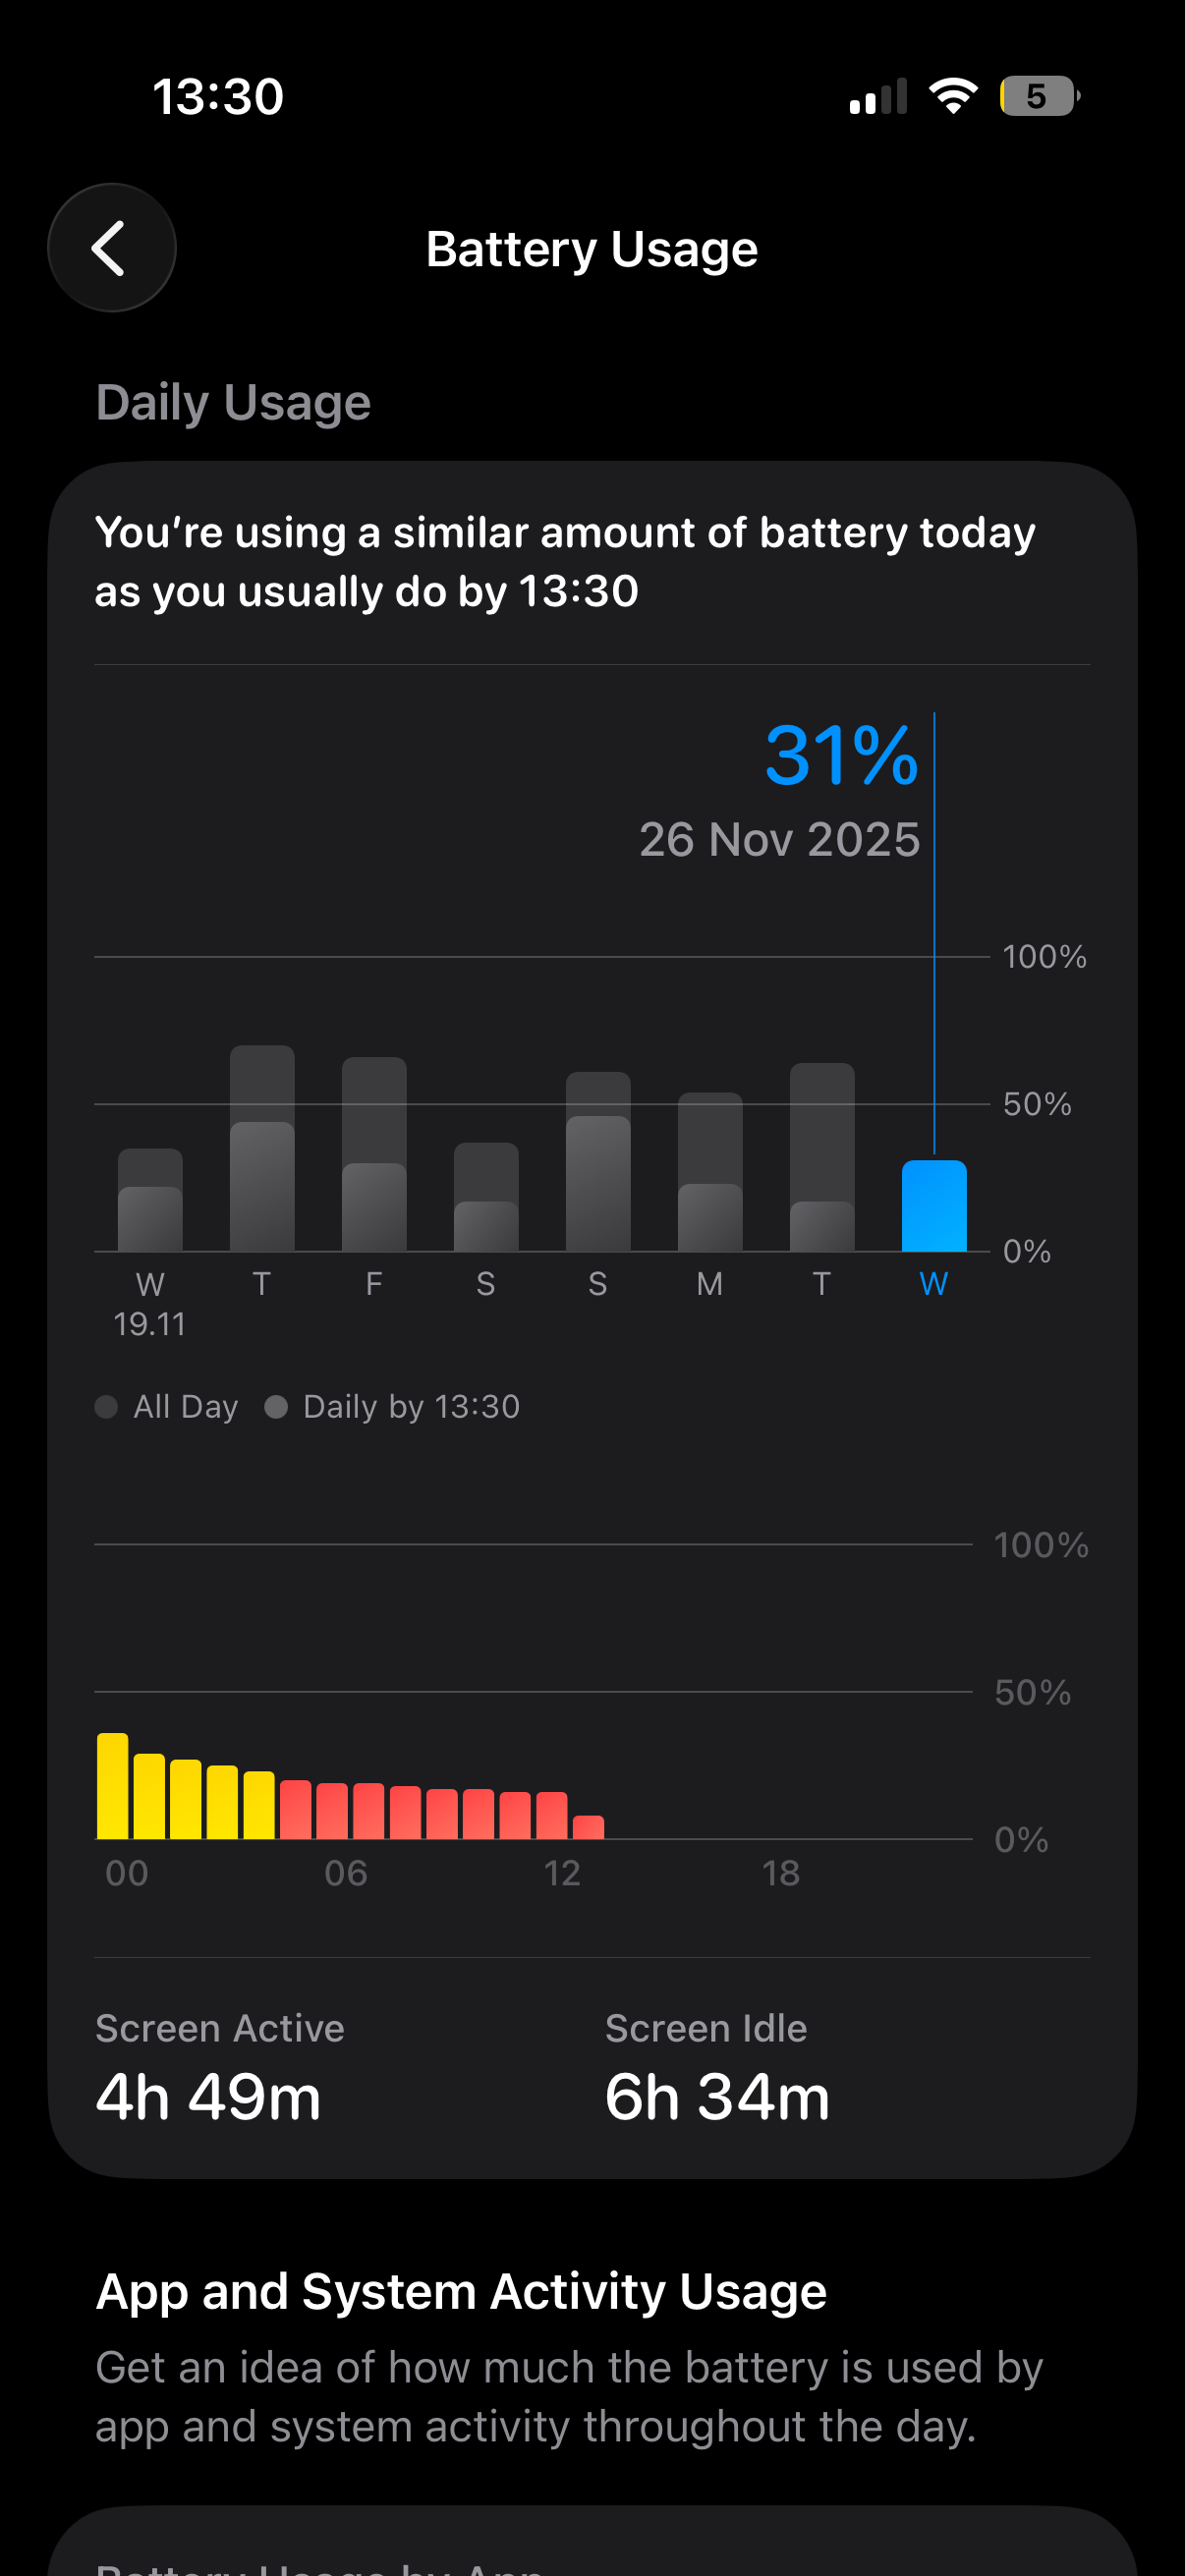Tap the Daily by 13:30 legend dot
The height and width of the screenshot is (2576, 1185).
coord(276,1407)
